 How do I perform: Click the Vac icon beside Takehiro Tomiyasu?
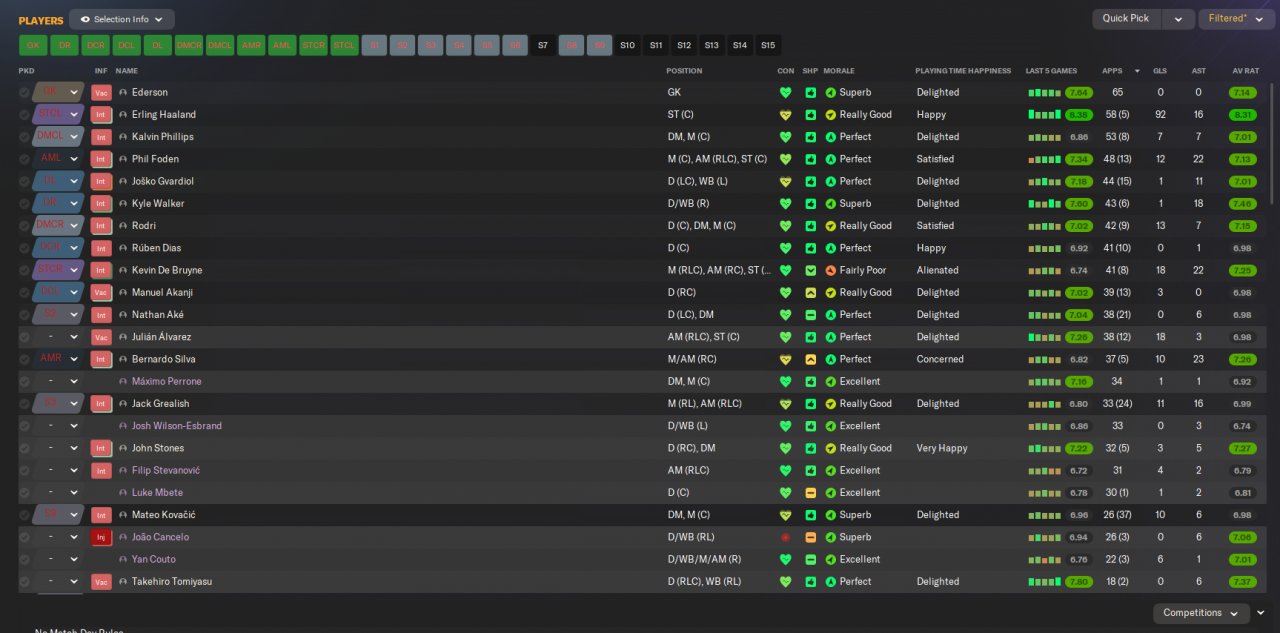coord(101,582)
